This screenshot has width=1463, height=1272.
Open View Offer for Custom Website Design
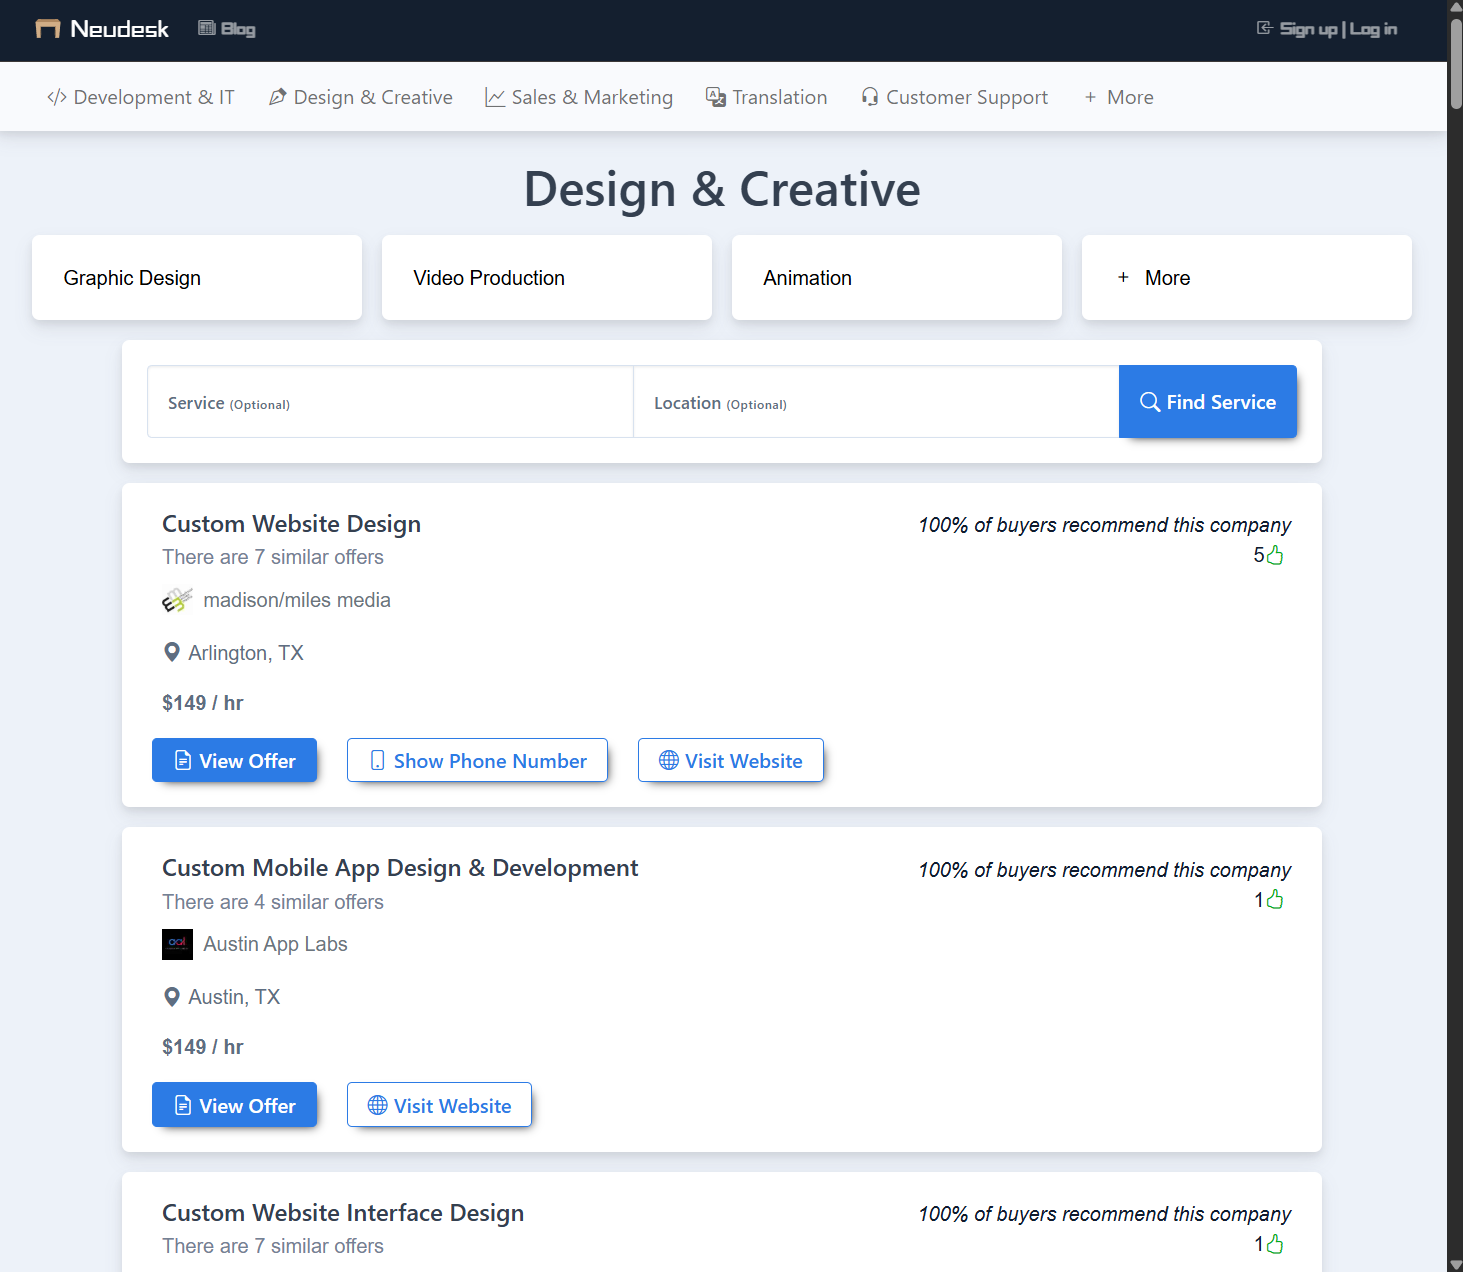tap(234, 760)
